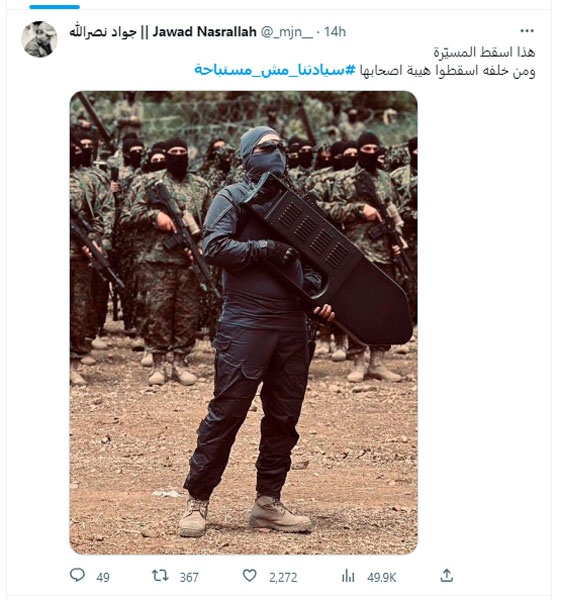Click the tweet text line هذا اسقط المسيّرة

pyautogui.click(x=484, y=52)
